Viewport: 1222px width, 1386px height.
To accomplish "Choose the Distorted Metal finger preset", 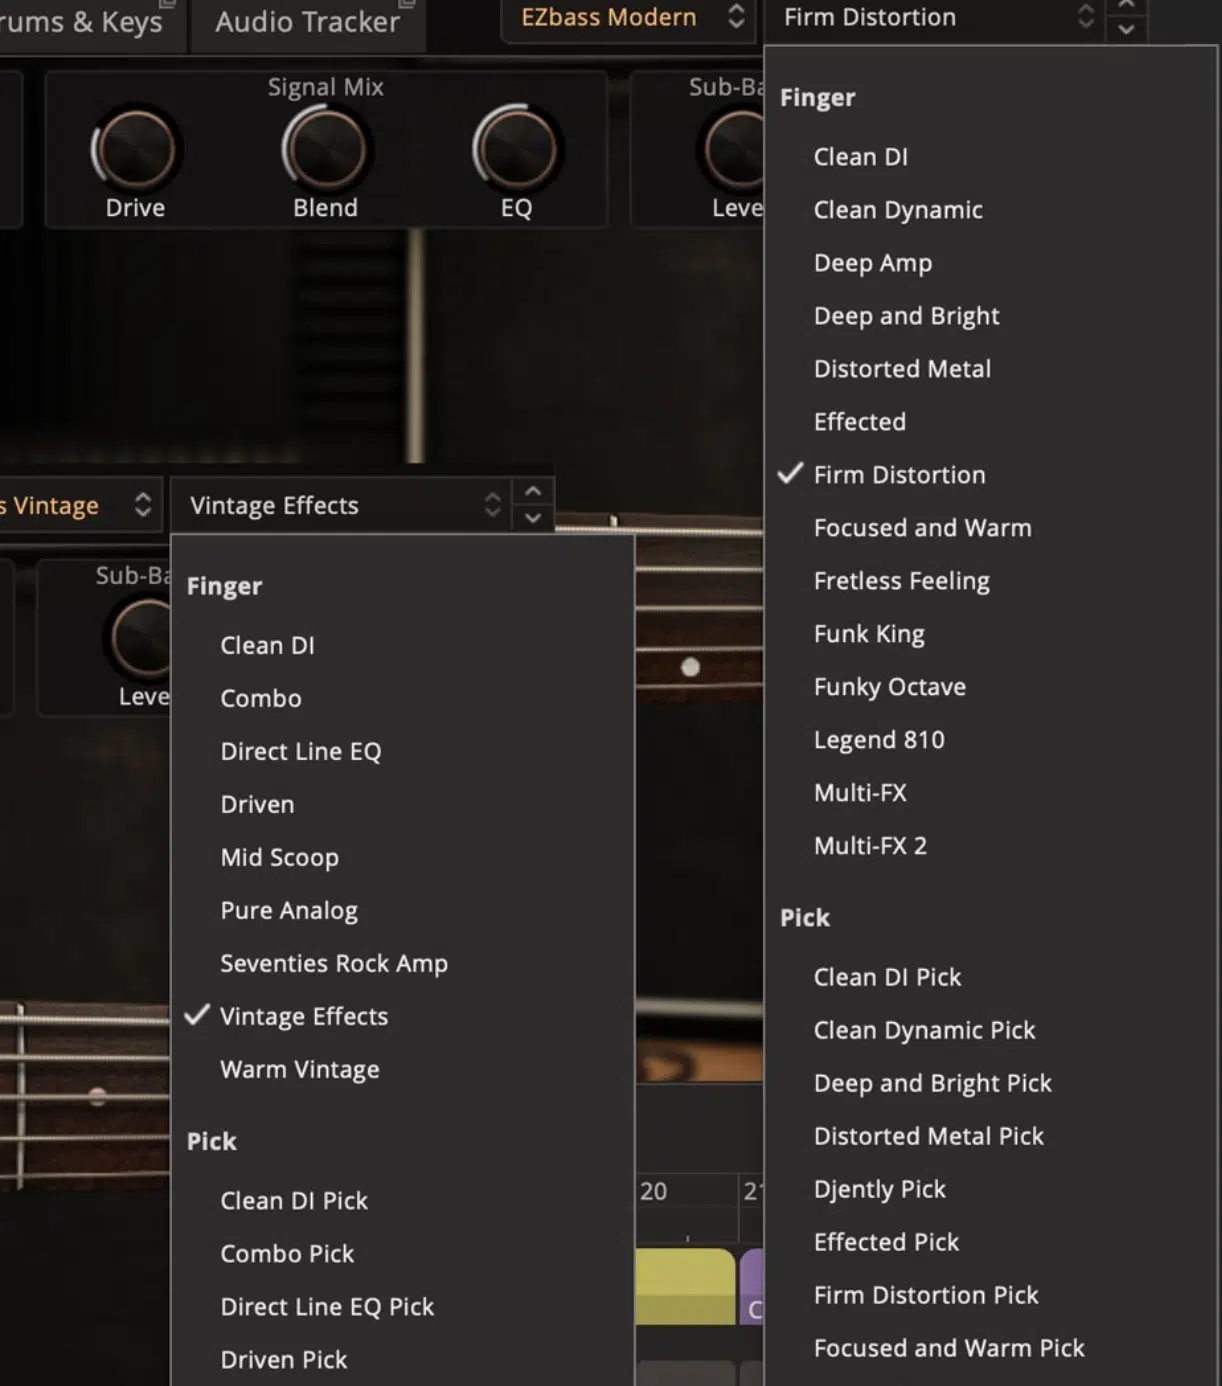I will pyautogui.click(x=991, y=369).
